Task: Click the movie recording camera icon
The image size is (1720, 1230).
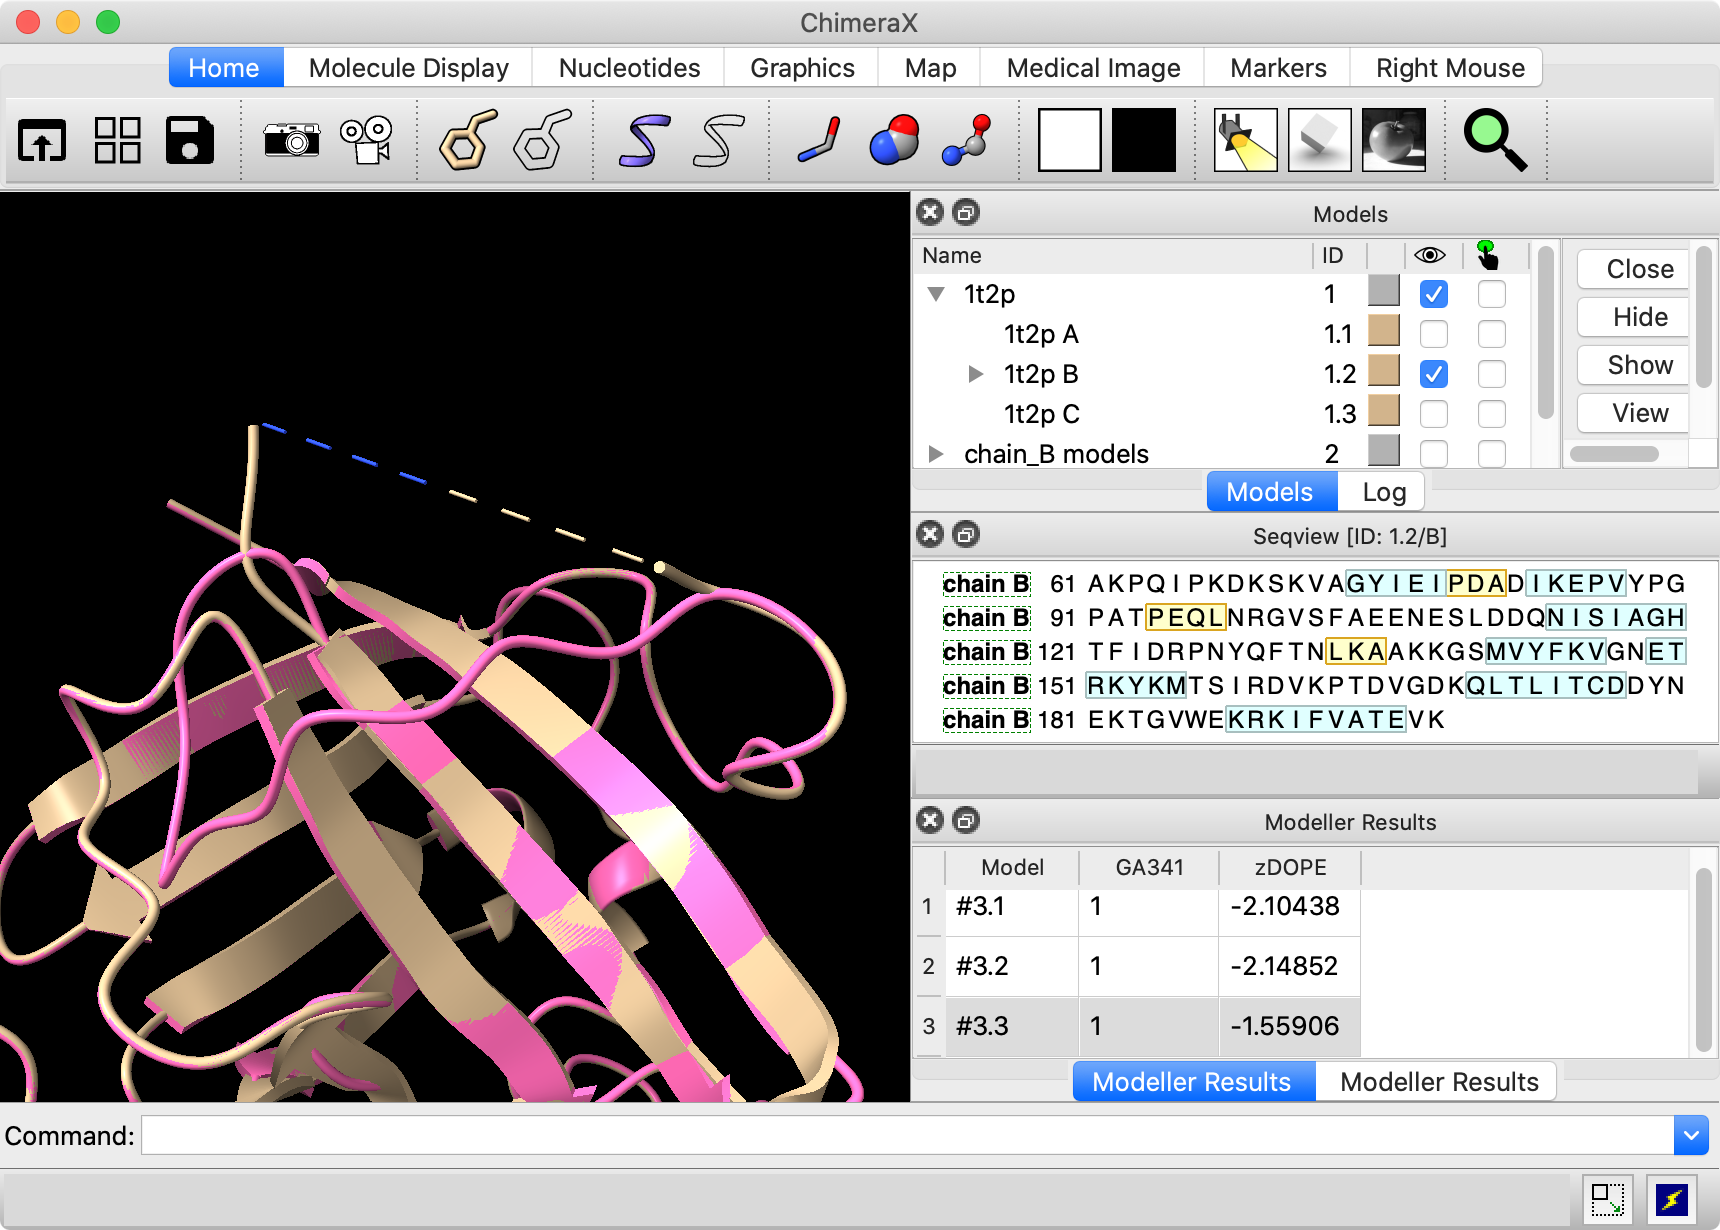Action: 366,140
